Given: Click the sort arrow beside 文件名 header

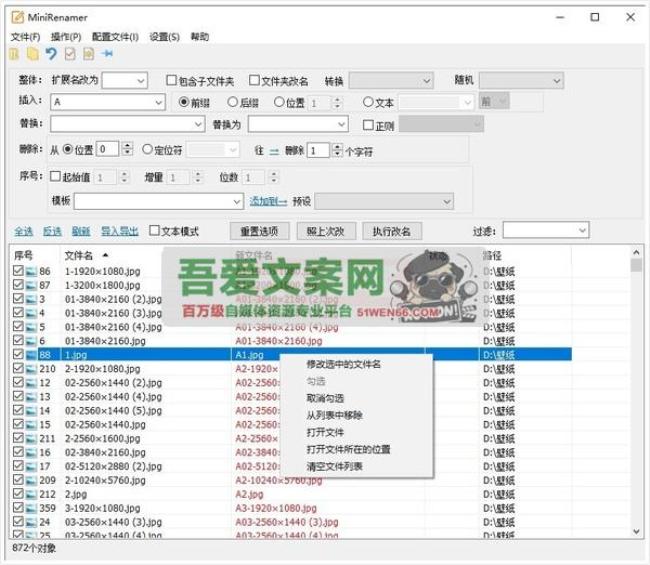Looking at the screenshot, I should coord(105,255).
